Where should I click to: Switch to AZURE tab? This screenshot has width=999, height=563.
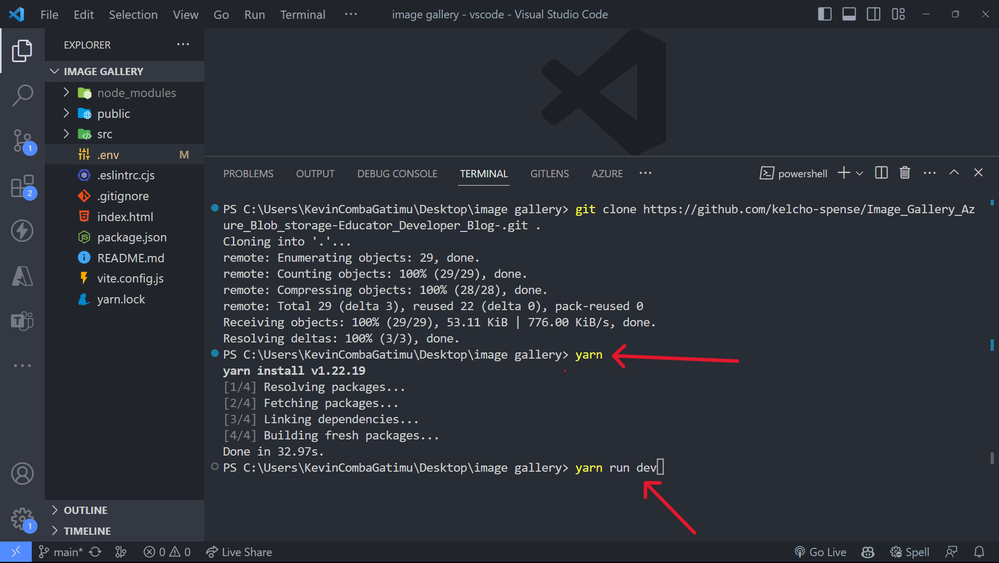(607, 174)
